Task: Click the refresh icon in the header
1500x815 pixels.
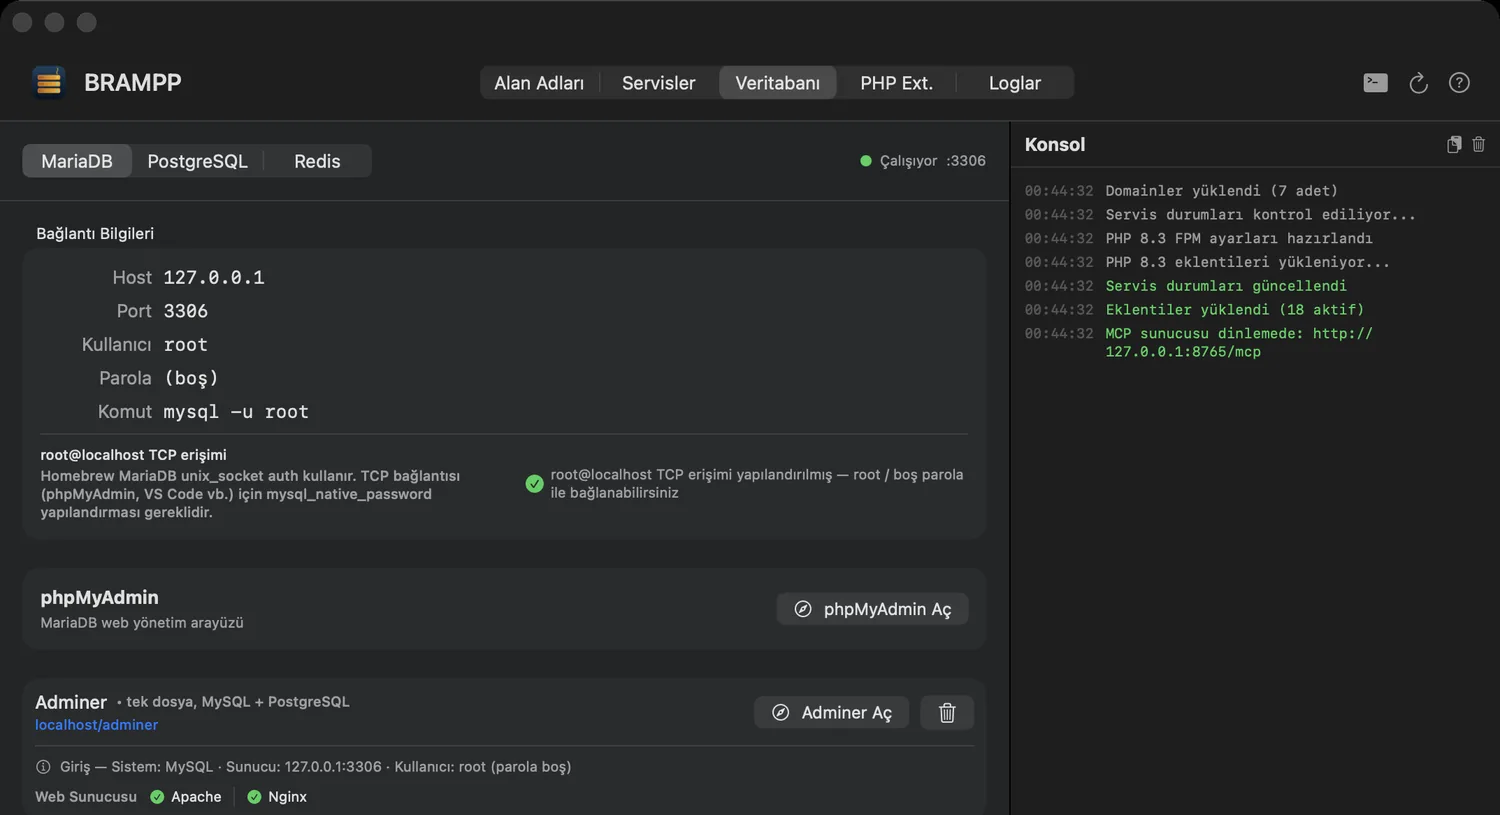Action: 1418,83
